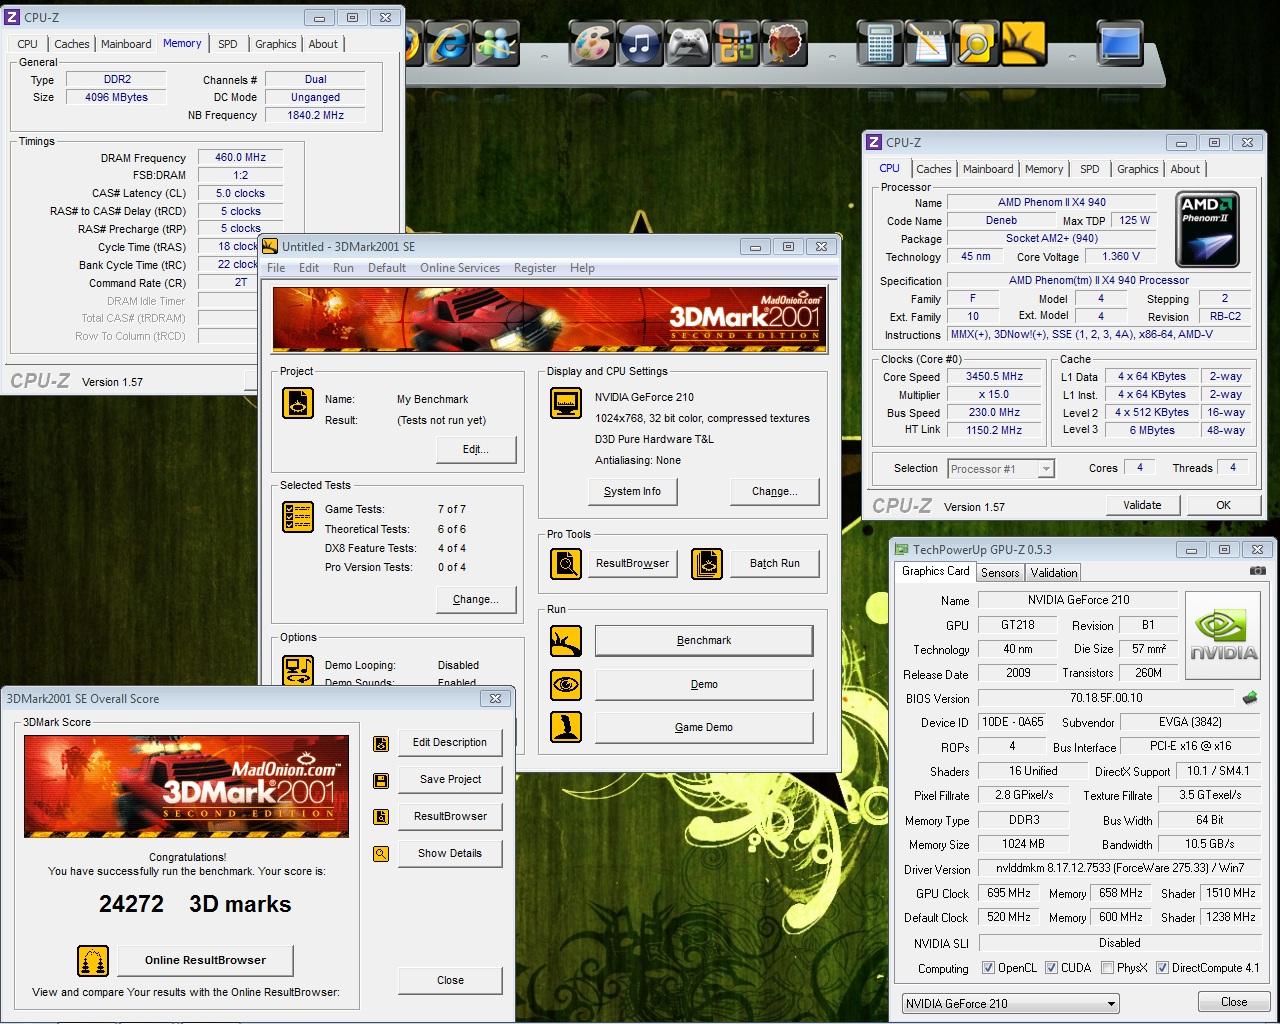1280x1024 pixels.
Task: Click the GPU-Z BIOS save chip icon
Action: point(1249,698)
